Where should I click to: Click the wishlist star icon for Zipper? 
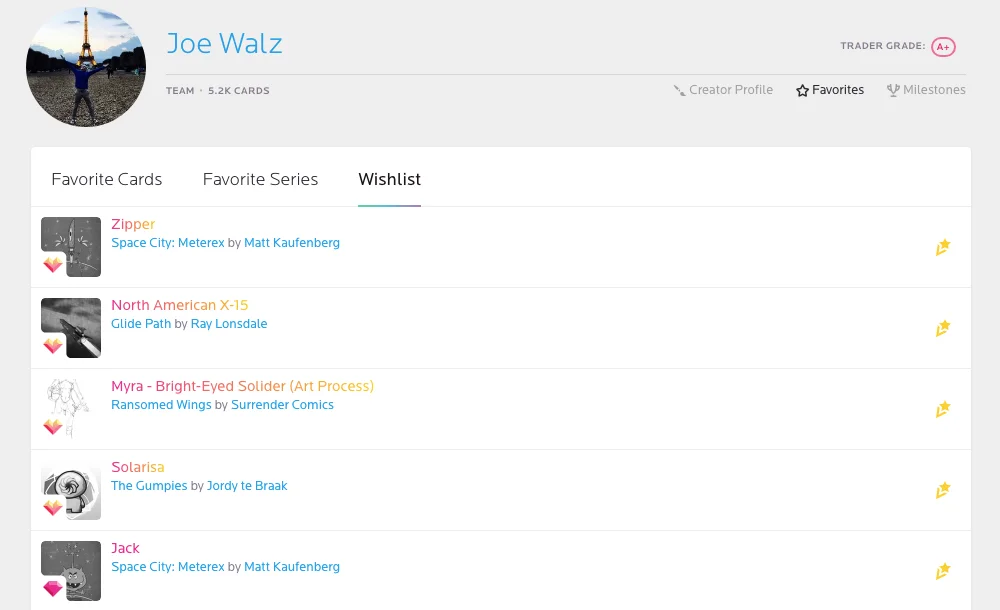coord(943,247)
